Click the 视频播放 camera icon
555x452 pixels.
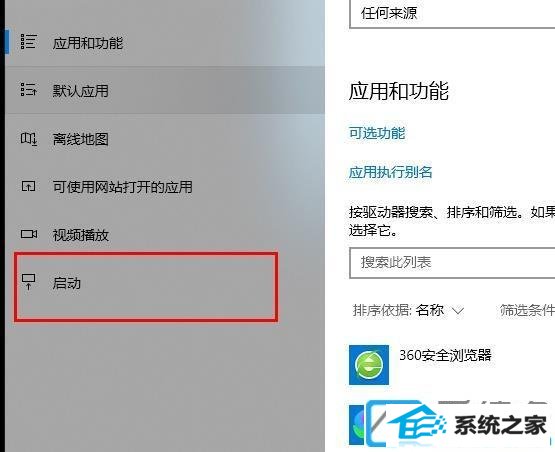[x=29, y=234]
